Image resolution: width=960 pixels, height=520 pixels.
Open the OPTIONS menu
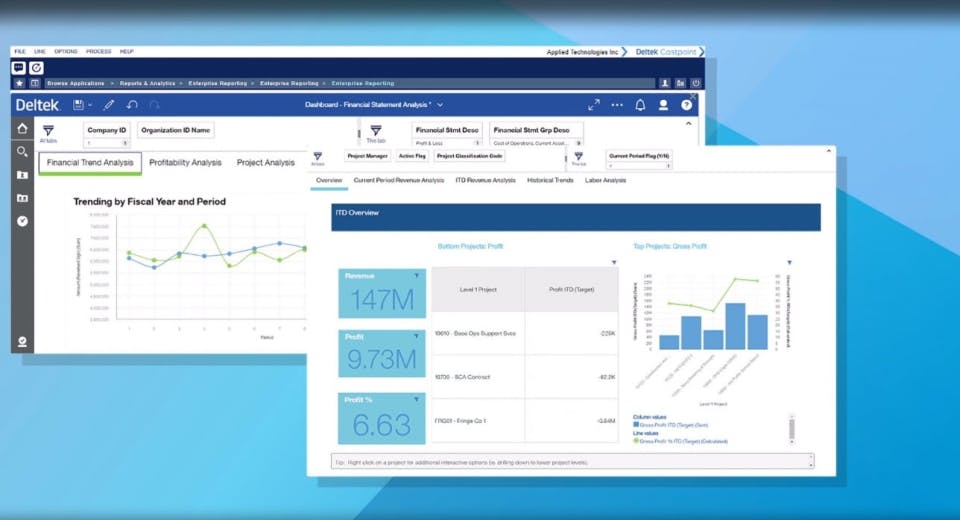66,51
